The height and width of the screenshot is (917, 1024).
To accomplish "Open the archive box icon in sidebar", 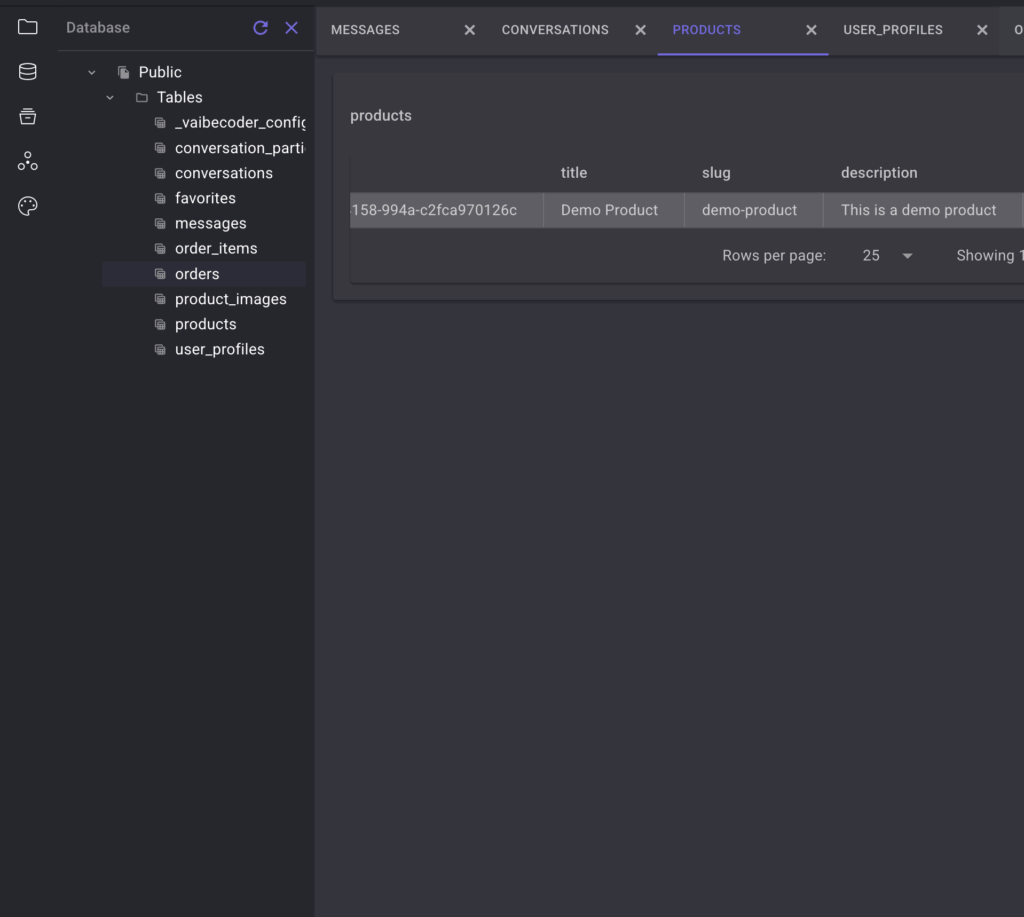I will tap(28, 117).
